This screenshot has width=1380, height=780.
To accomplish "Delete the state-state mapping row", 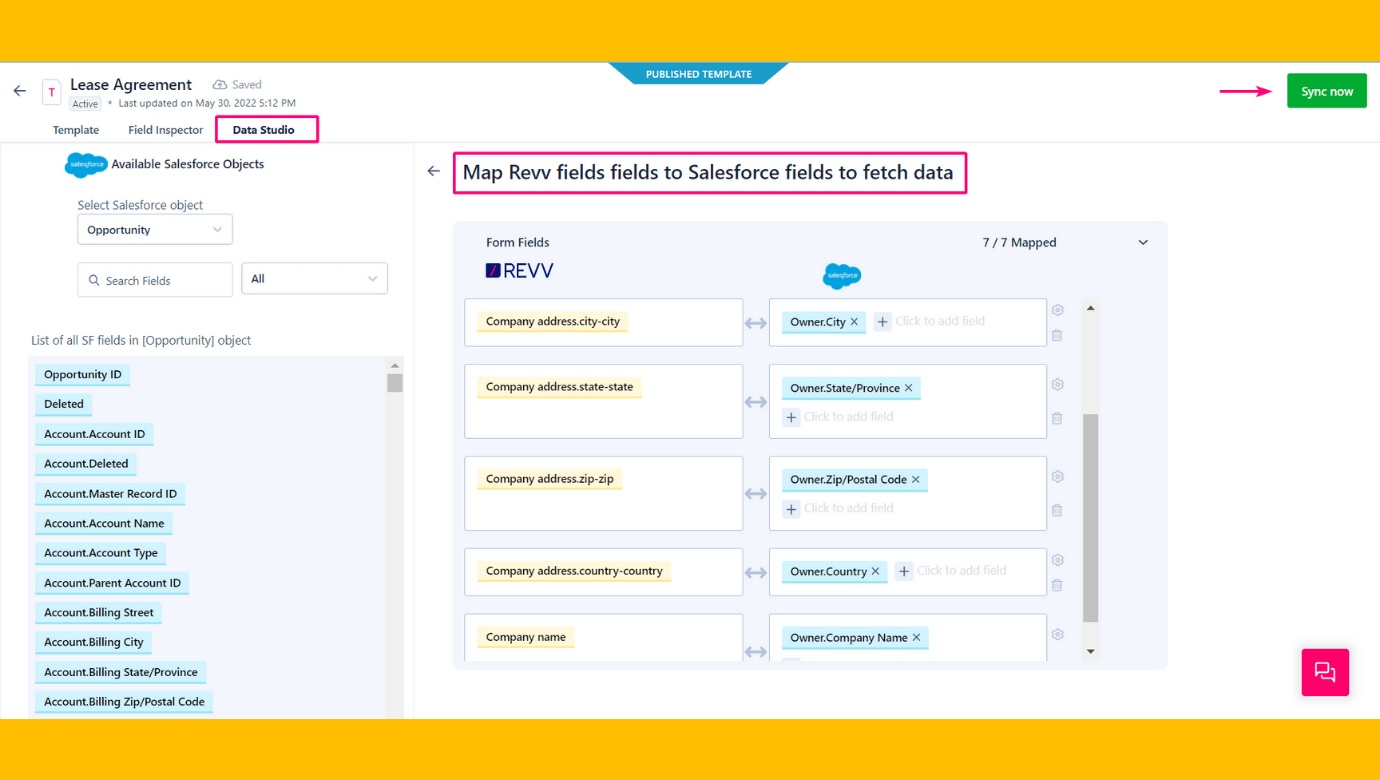I will 1057,418.
